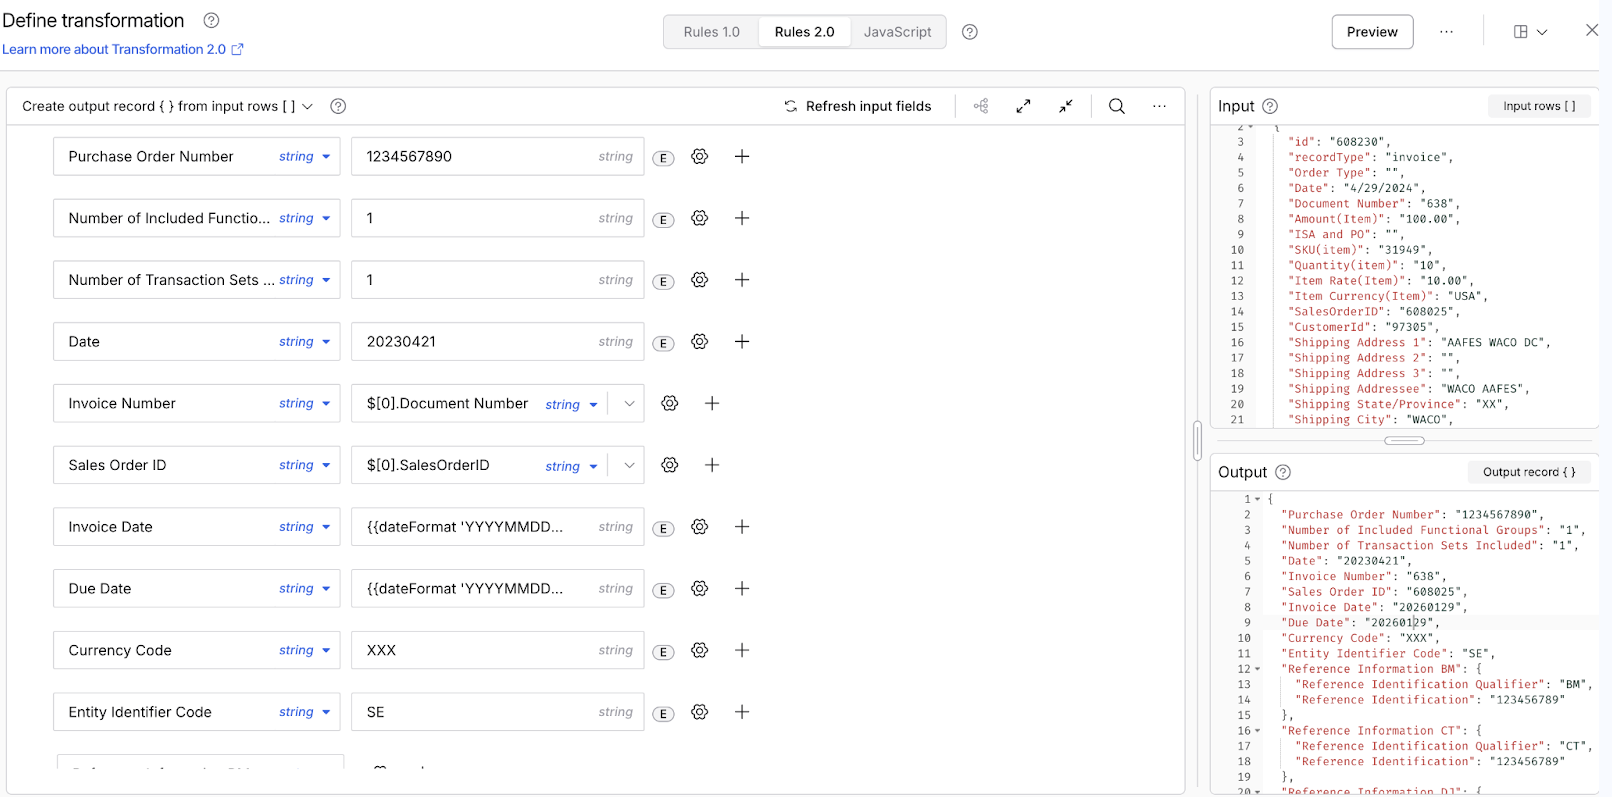The image size is (1612, 797).
Task: Close the transformation editor
Action: pyautogui.click(x=1592, y=31)
